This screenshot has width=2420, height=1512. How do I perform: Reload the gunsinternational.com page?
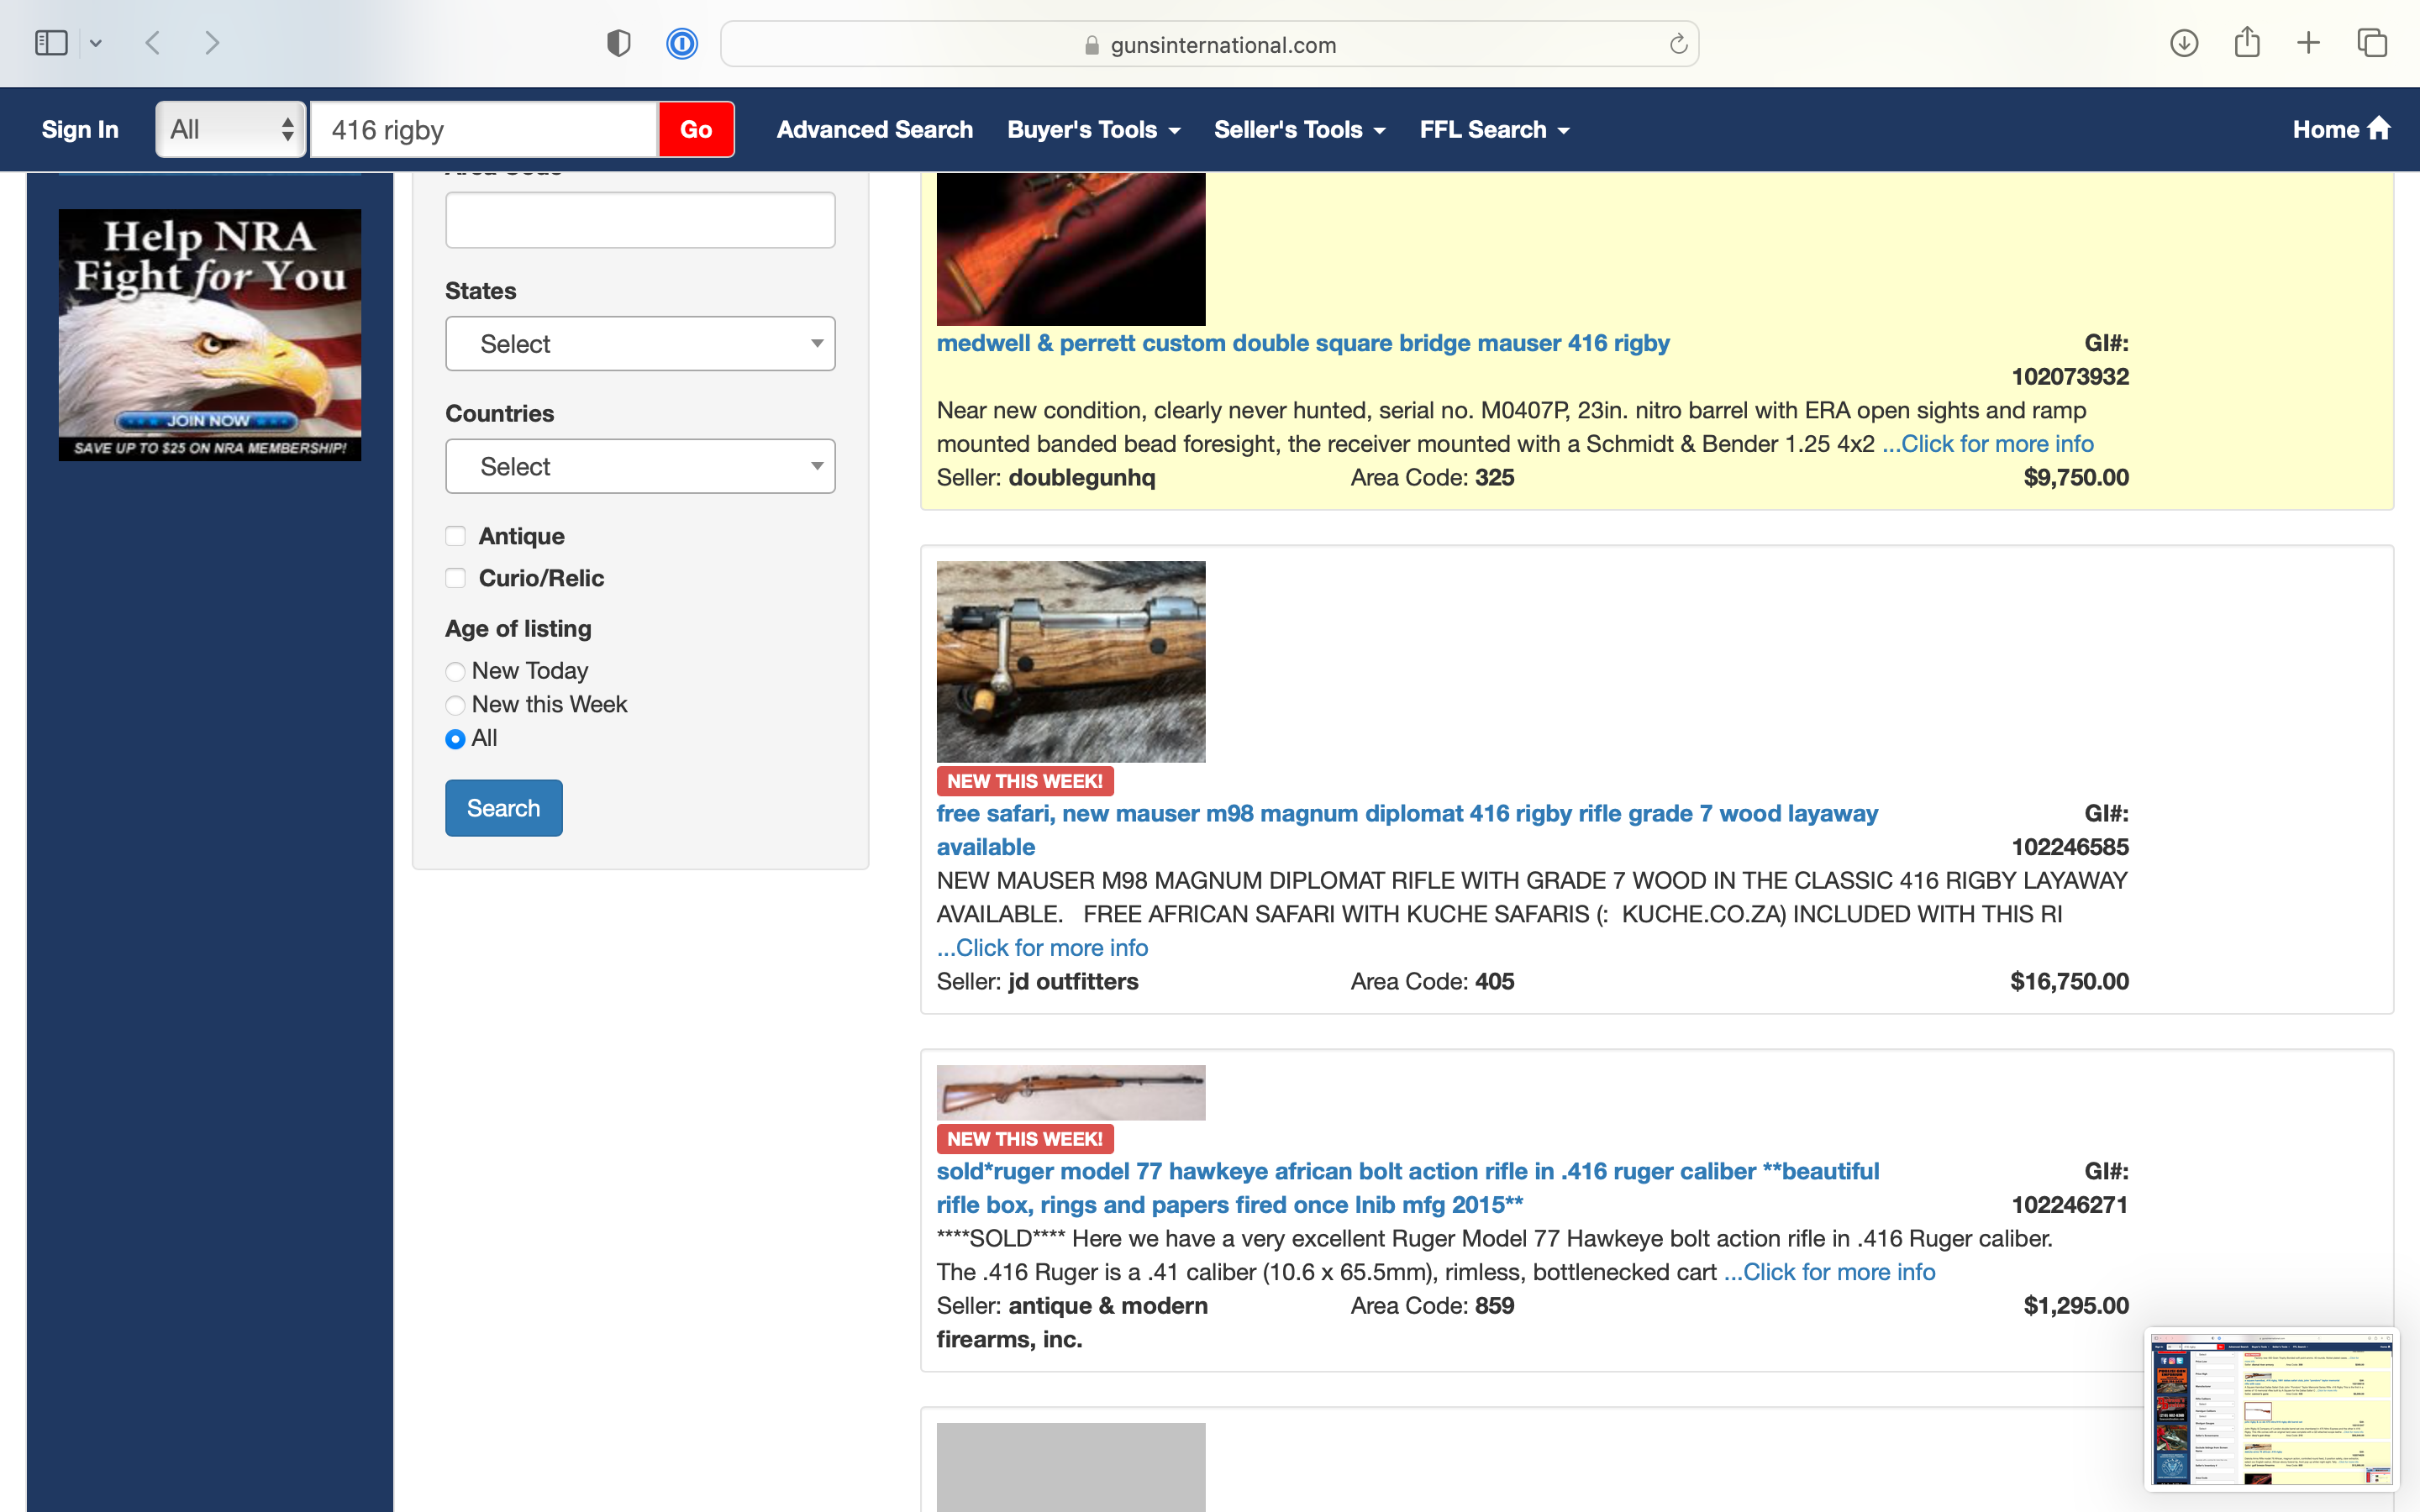[1678, 44]
